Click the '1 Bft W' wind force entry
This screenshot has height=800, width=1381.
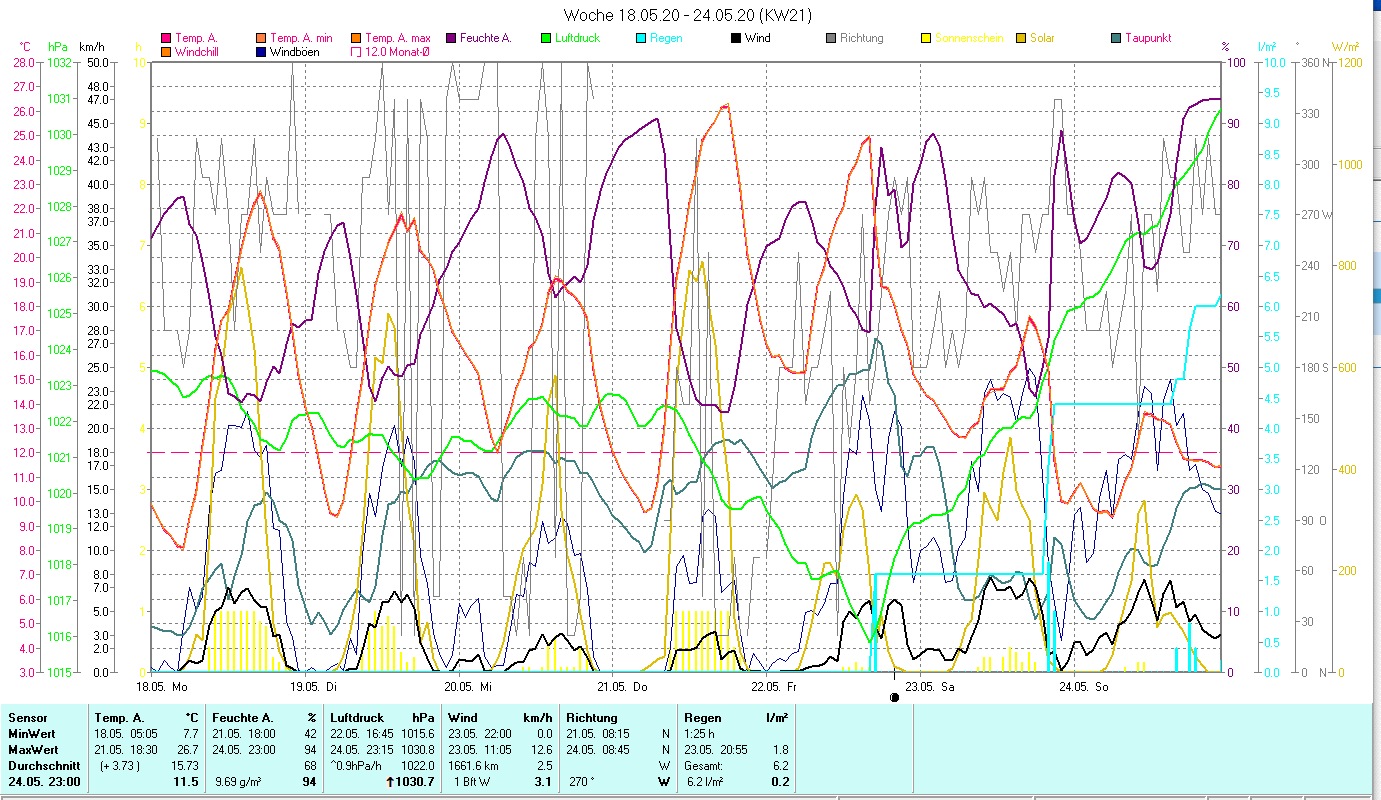[473, 782]
